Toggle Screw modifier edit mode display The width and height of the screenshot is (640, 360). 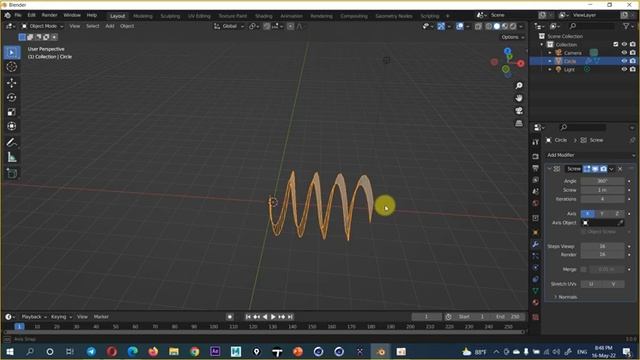tap(587, 169)
